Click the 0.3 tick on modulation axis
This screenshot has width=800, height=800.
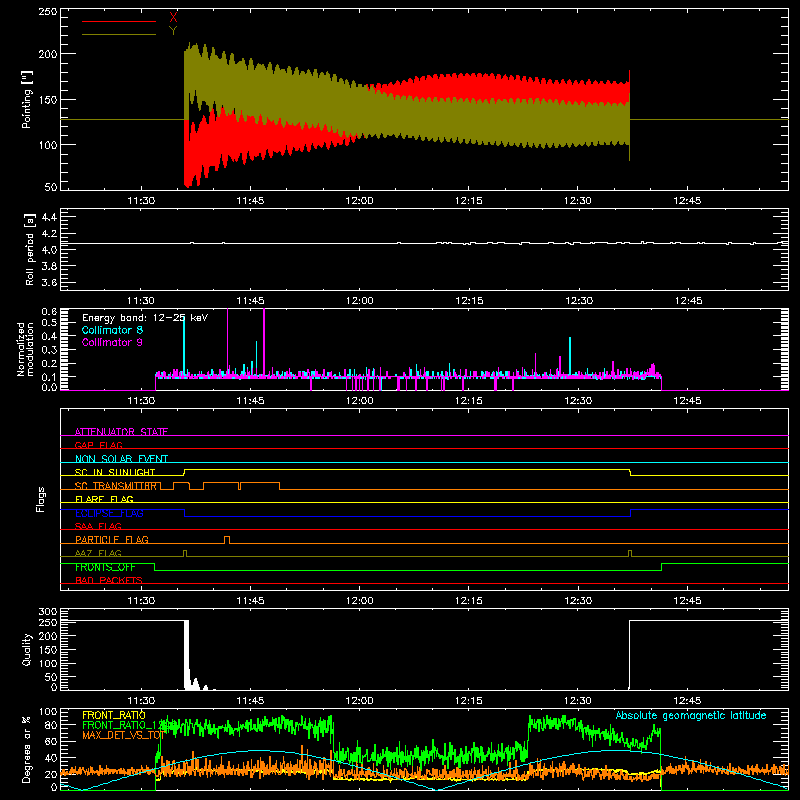click(x=49, y=350)
